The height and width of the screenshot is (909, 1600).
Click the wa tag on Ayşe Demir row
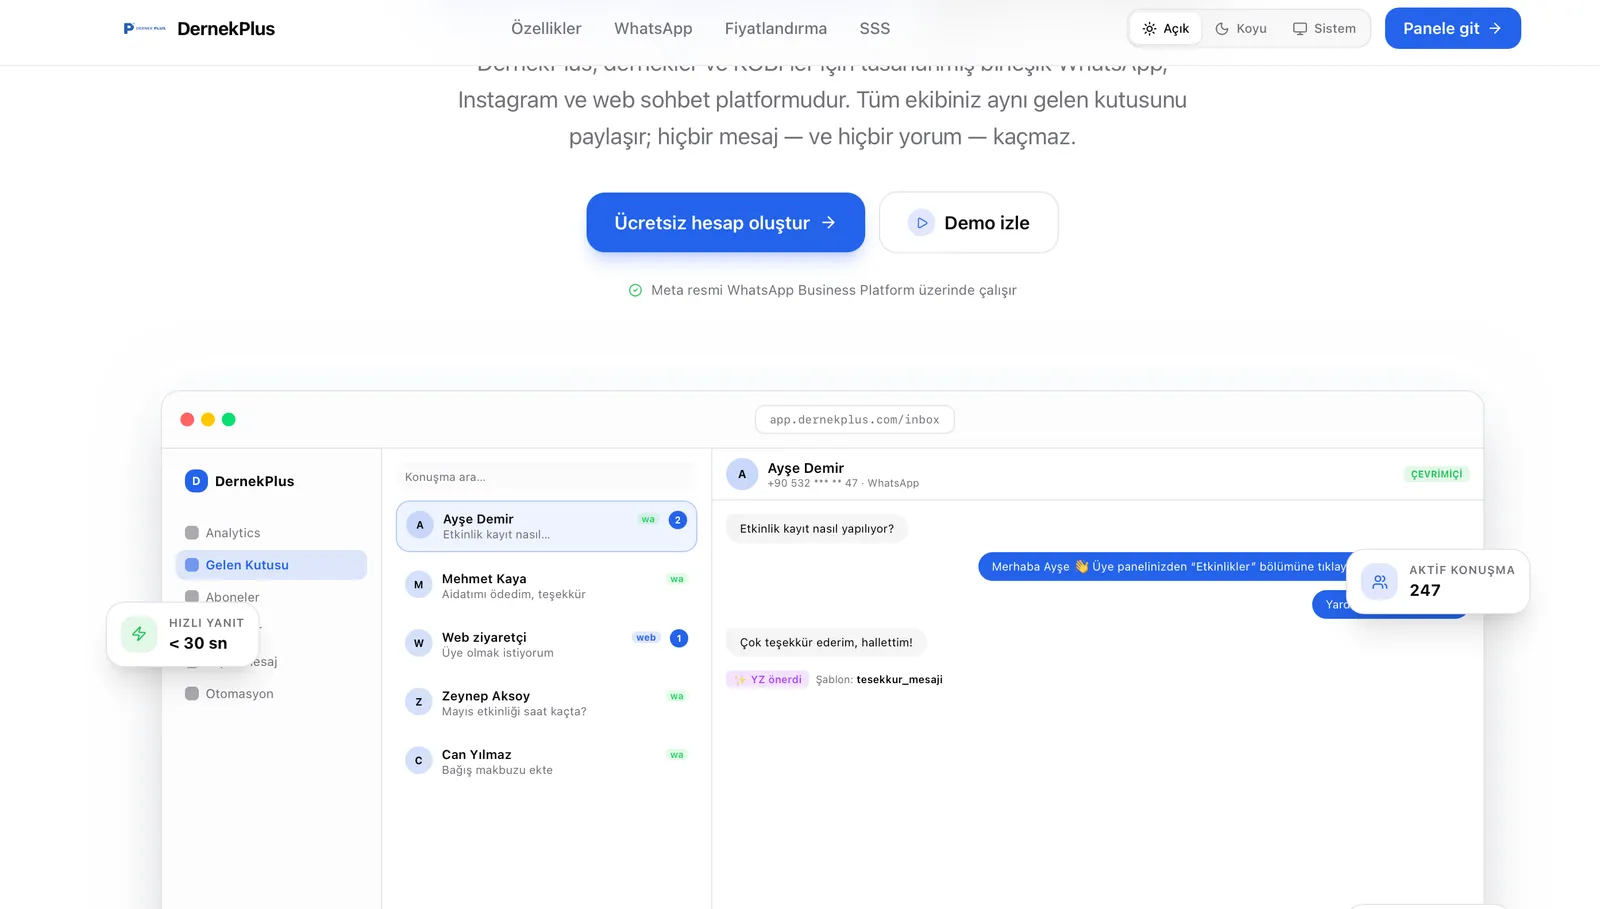(x=648, y=520)
